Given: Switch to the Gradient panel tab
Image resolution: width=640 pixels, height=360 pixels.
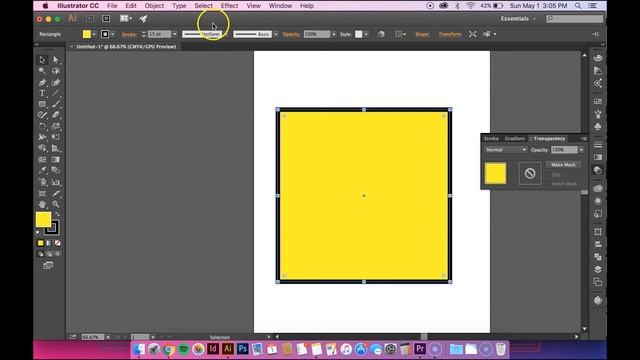Looking at the screenshot, I should pos(515,139).
